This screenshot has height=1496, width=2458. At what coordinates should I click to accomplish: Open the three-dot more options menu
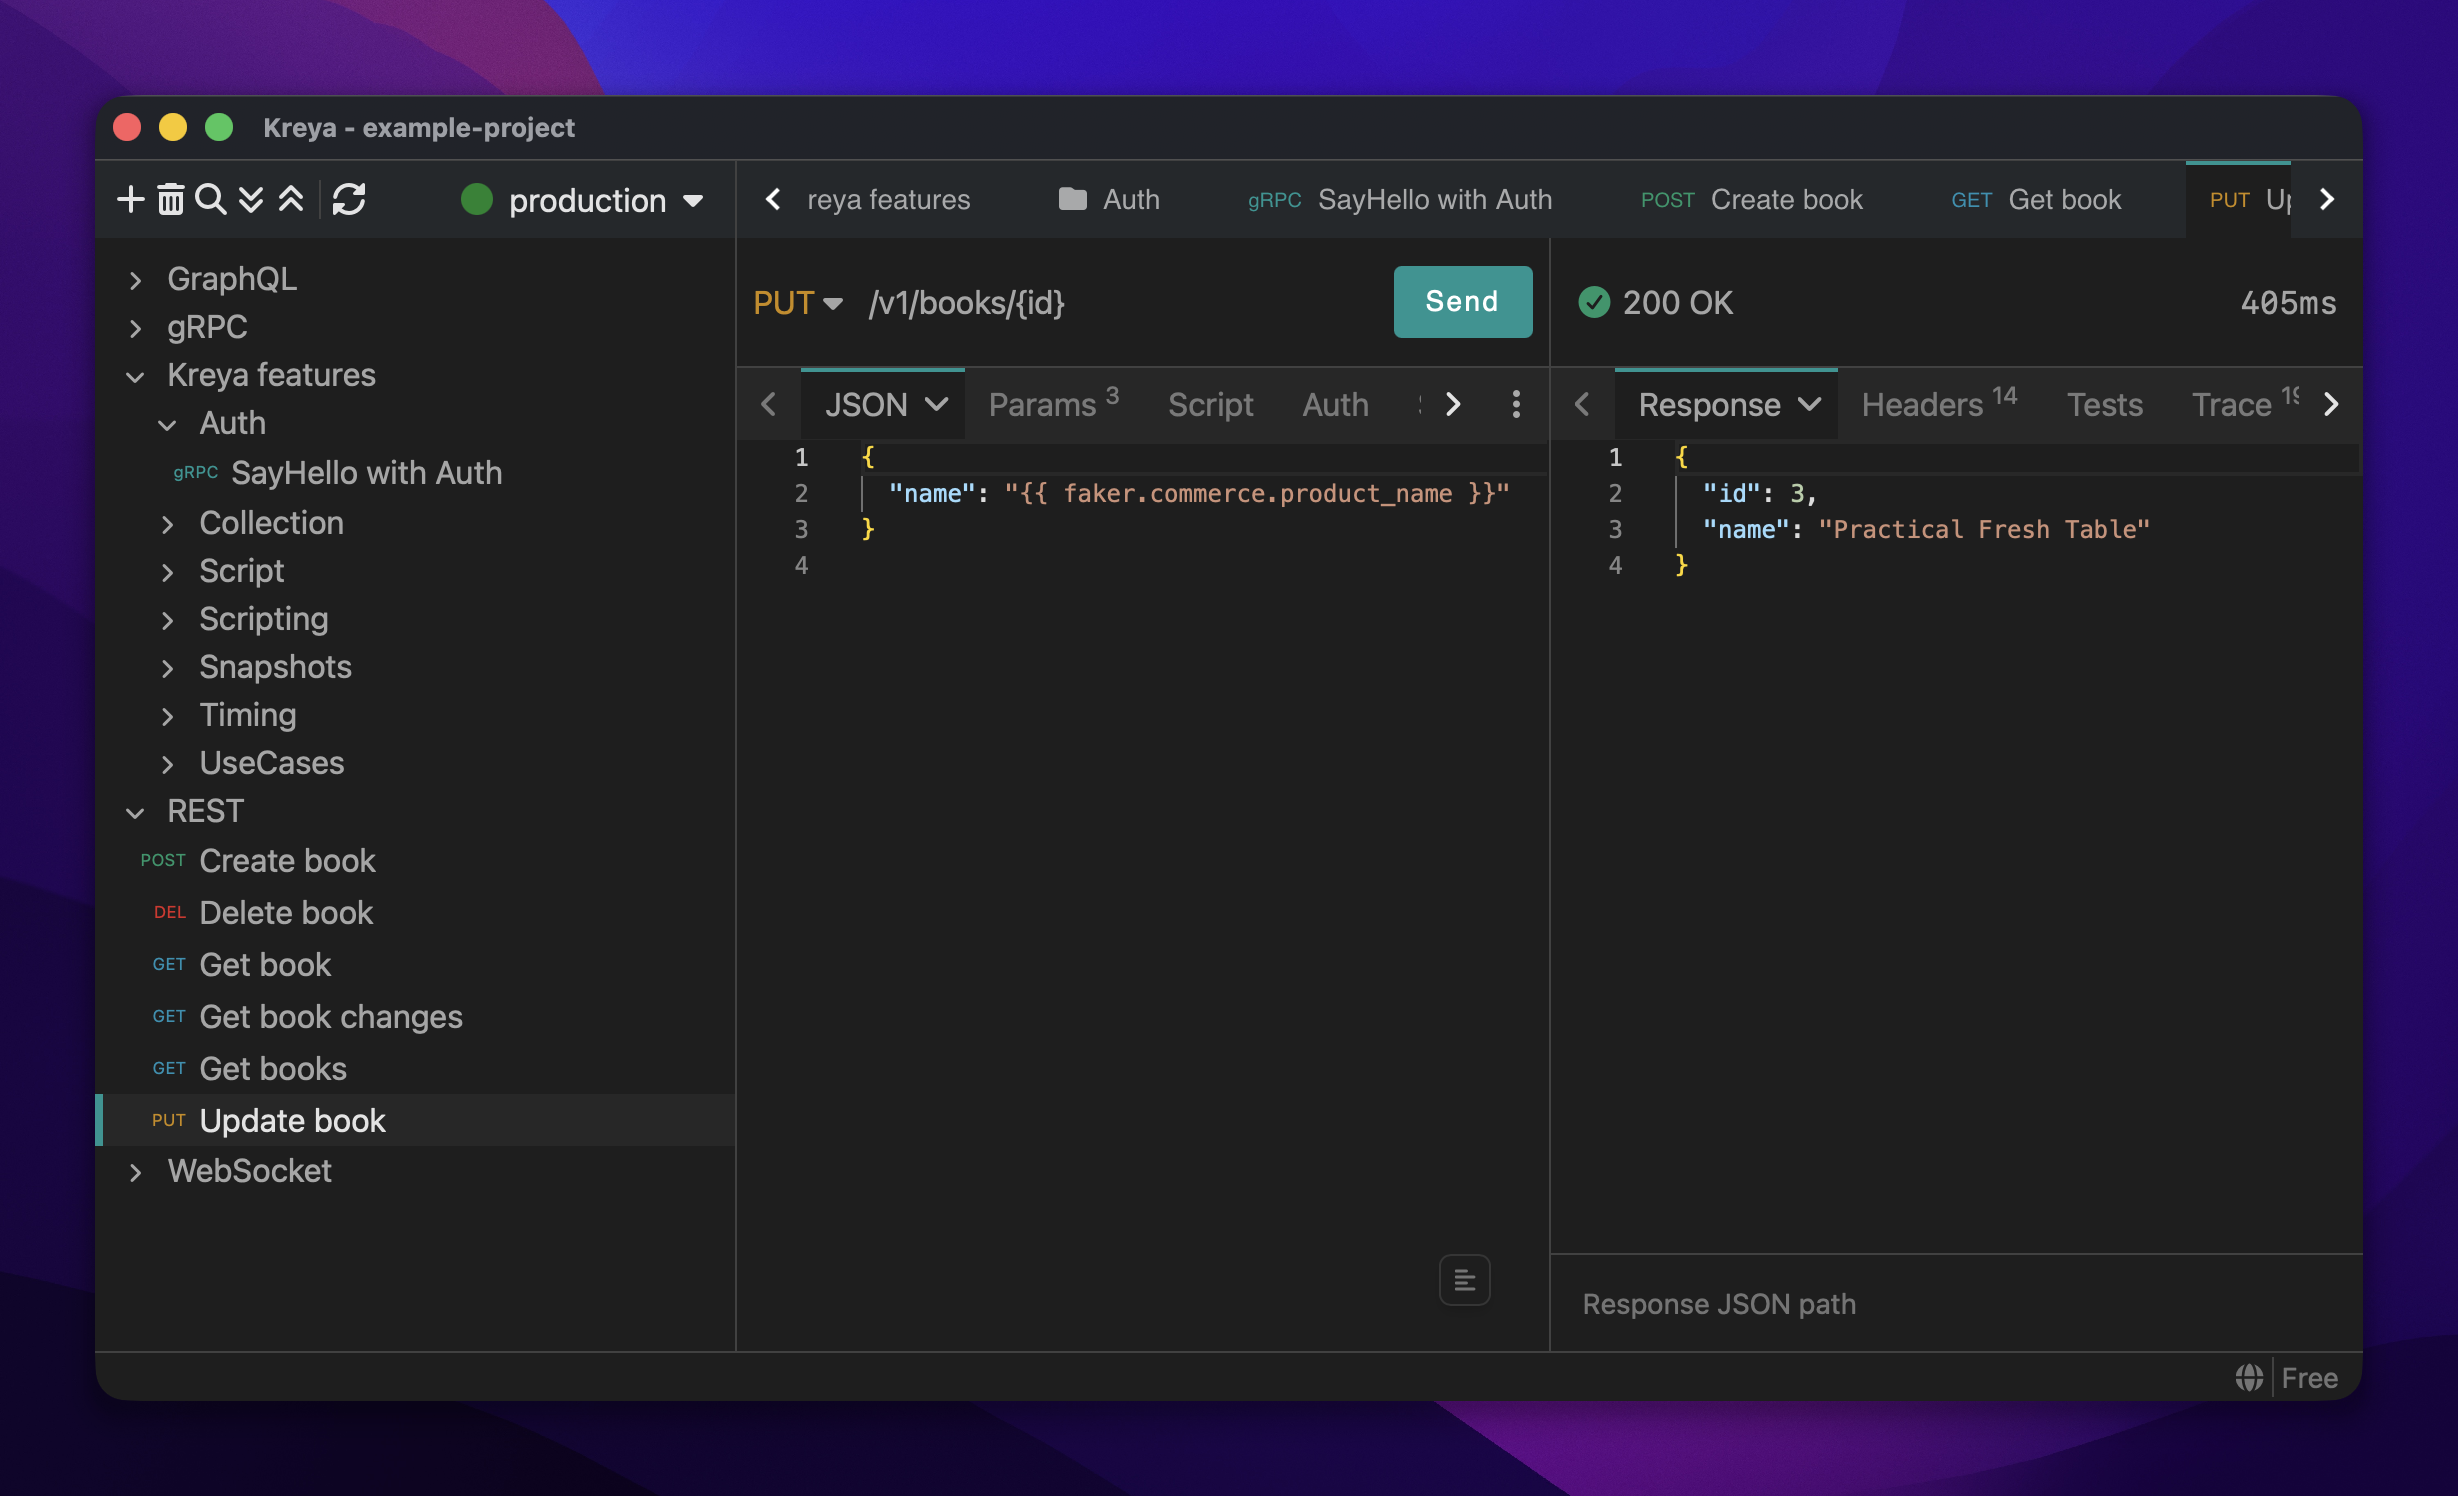click(1516, 404)
